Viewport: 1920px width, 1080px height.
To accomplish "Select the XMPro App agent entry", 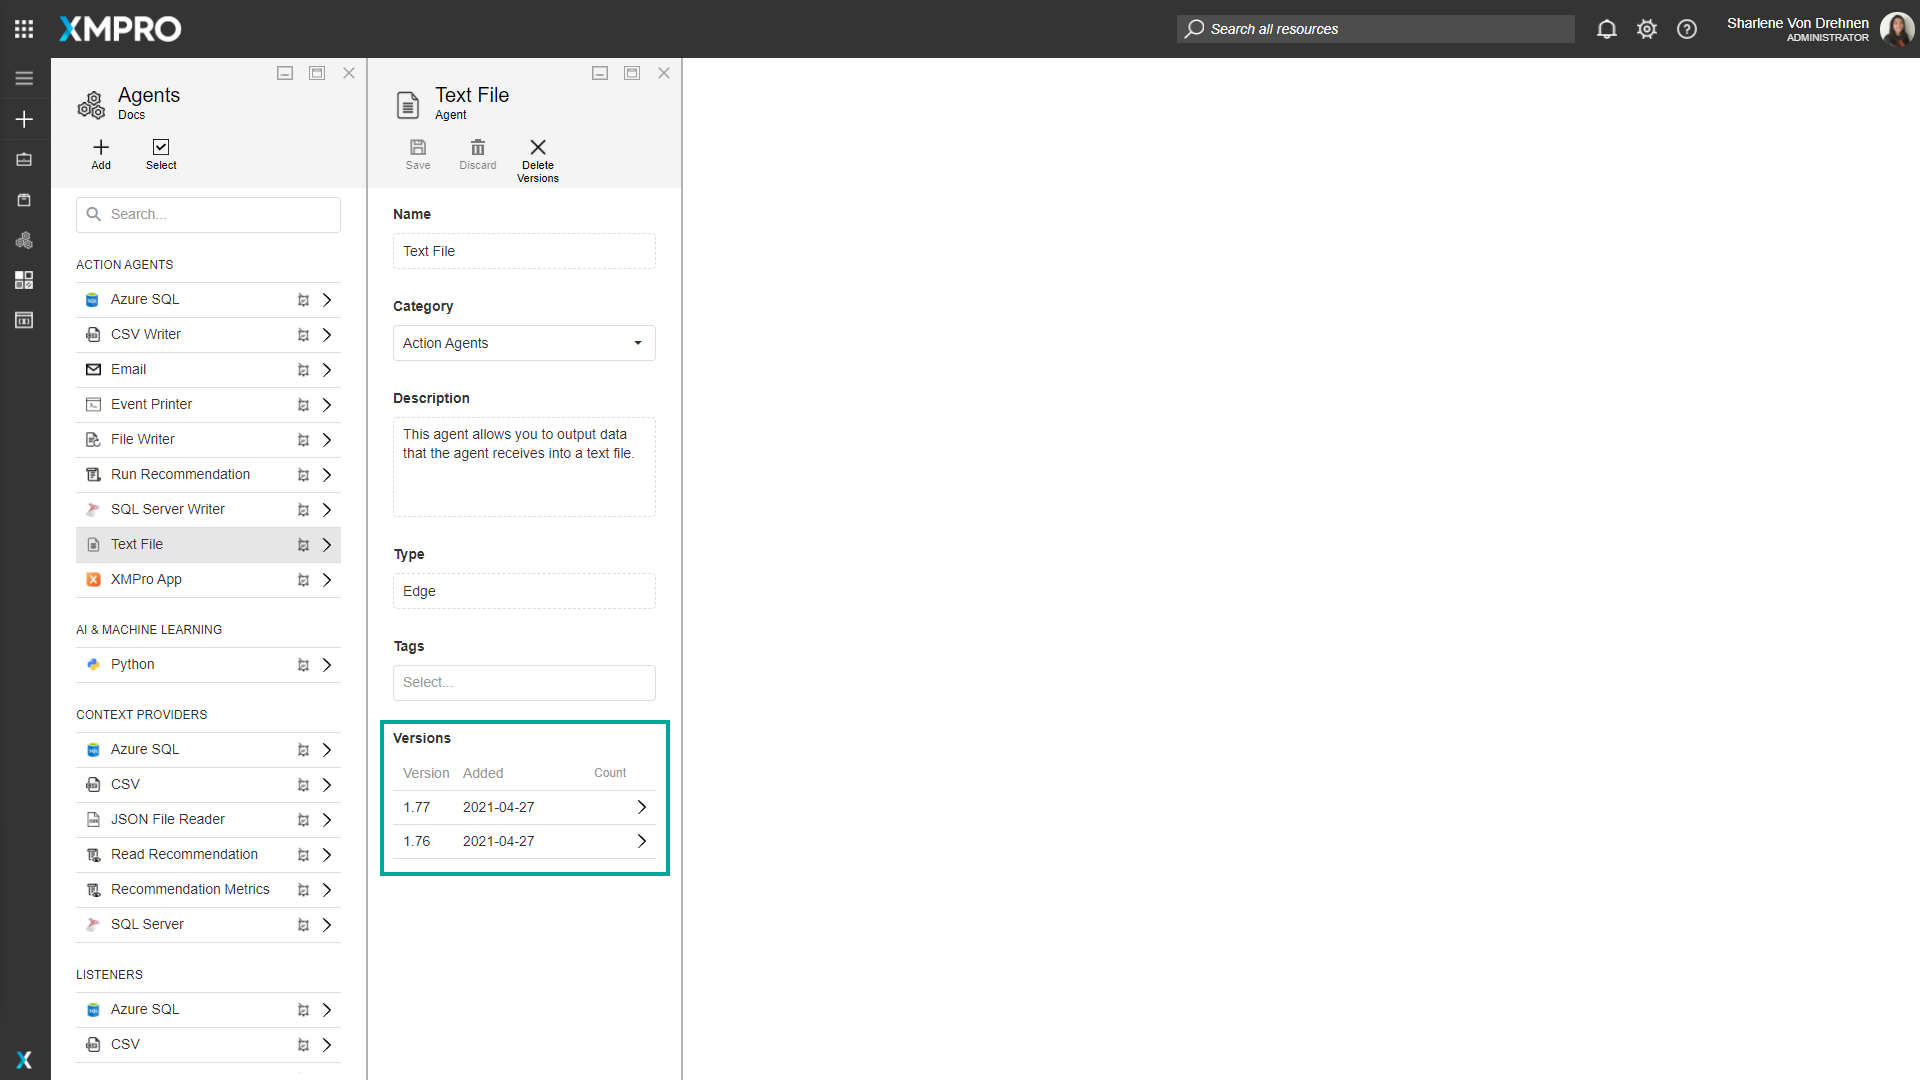I will [x=146, y=579].
